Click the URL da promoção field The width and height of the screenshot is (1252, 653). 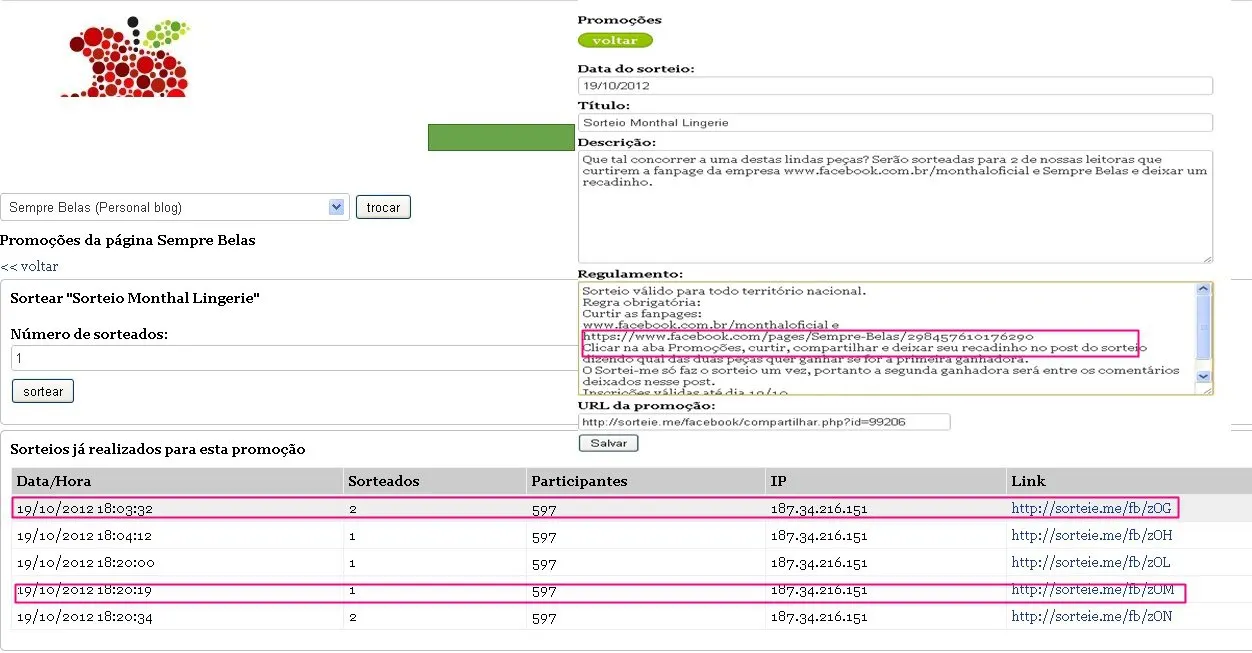point(764,422)
